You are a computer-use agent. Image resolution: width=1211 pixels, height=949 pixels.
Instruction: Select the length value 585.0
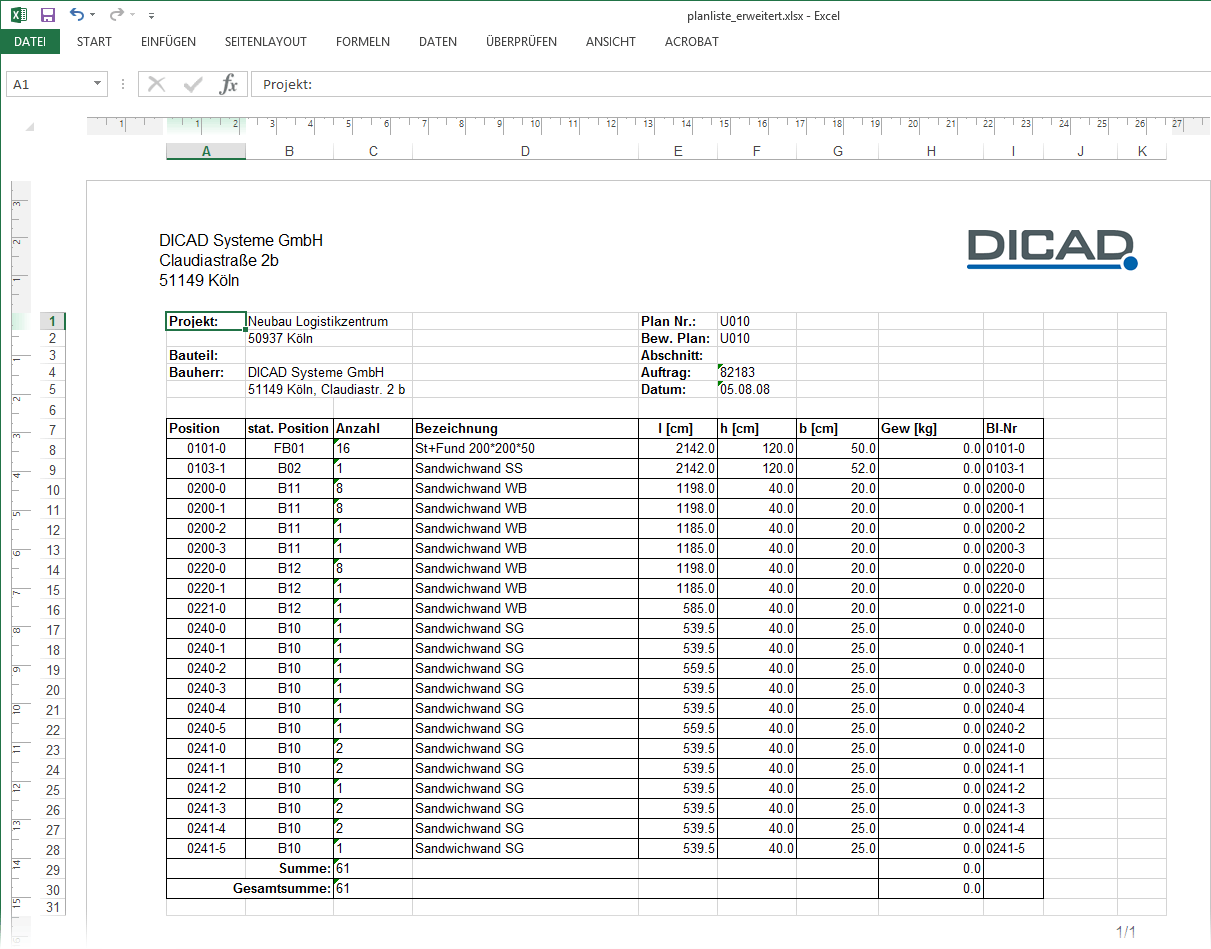point(678,608)
